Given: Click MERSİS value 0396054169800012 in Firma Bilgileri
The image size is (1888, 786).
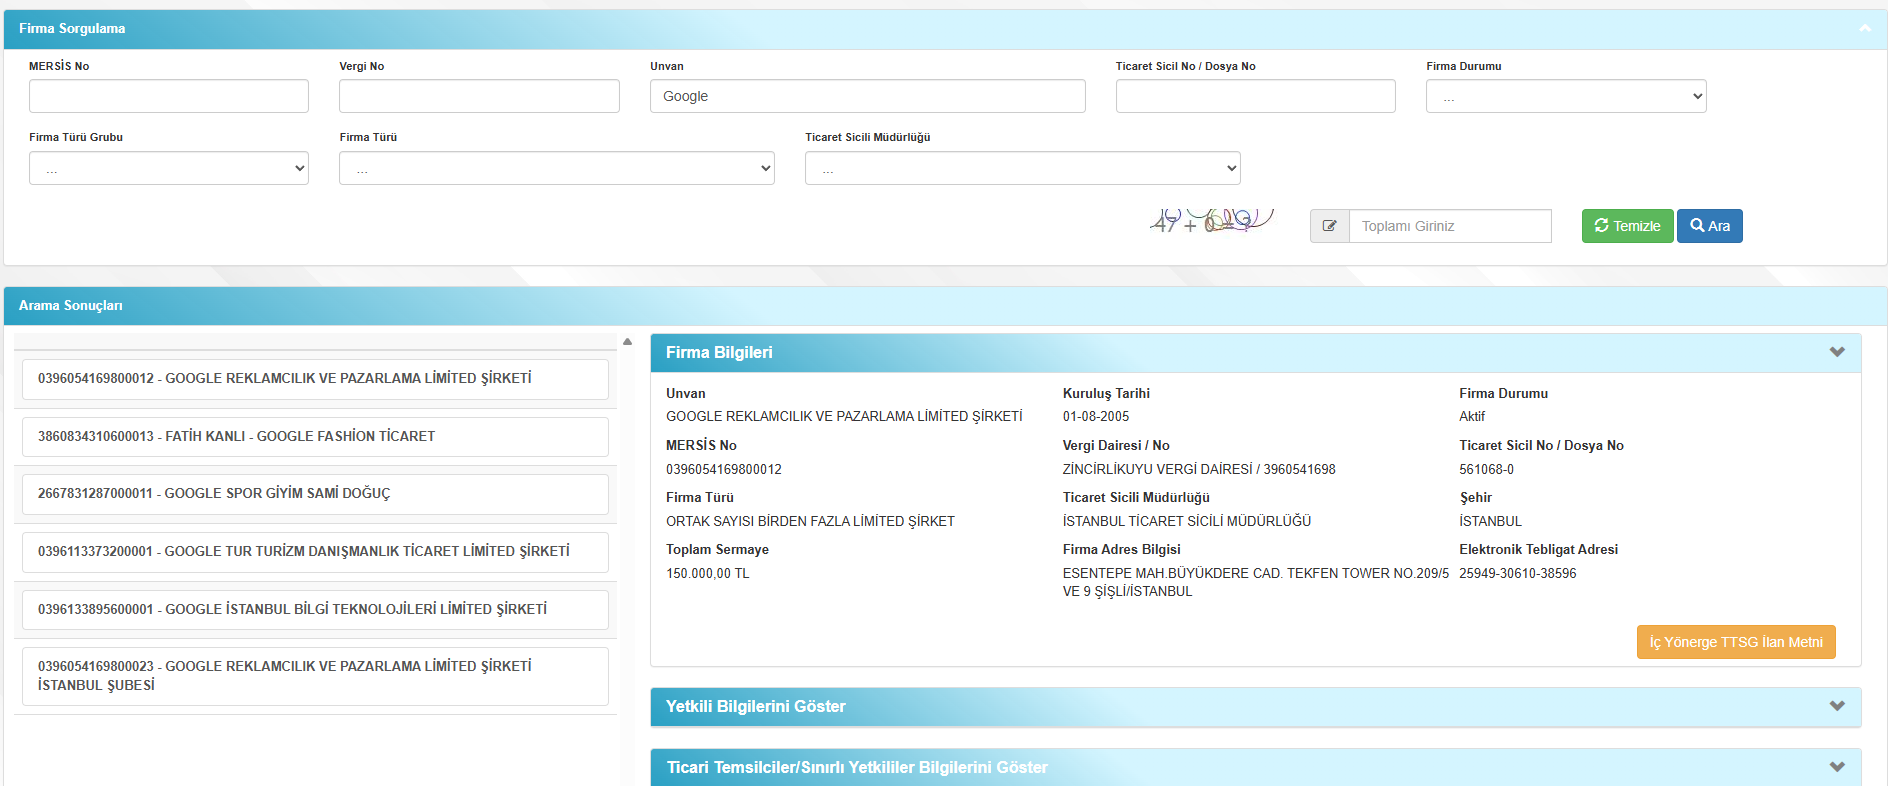Looking at the screenshot, I should (x=724, y=469).
